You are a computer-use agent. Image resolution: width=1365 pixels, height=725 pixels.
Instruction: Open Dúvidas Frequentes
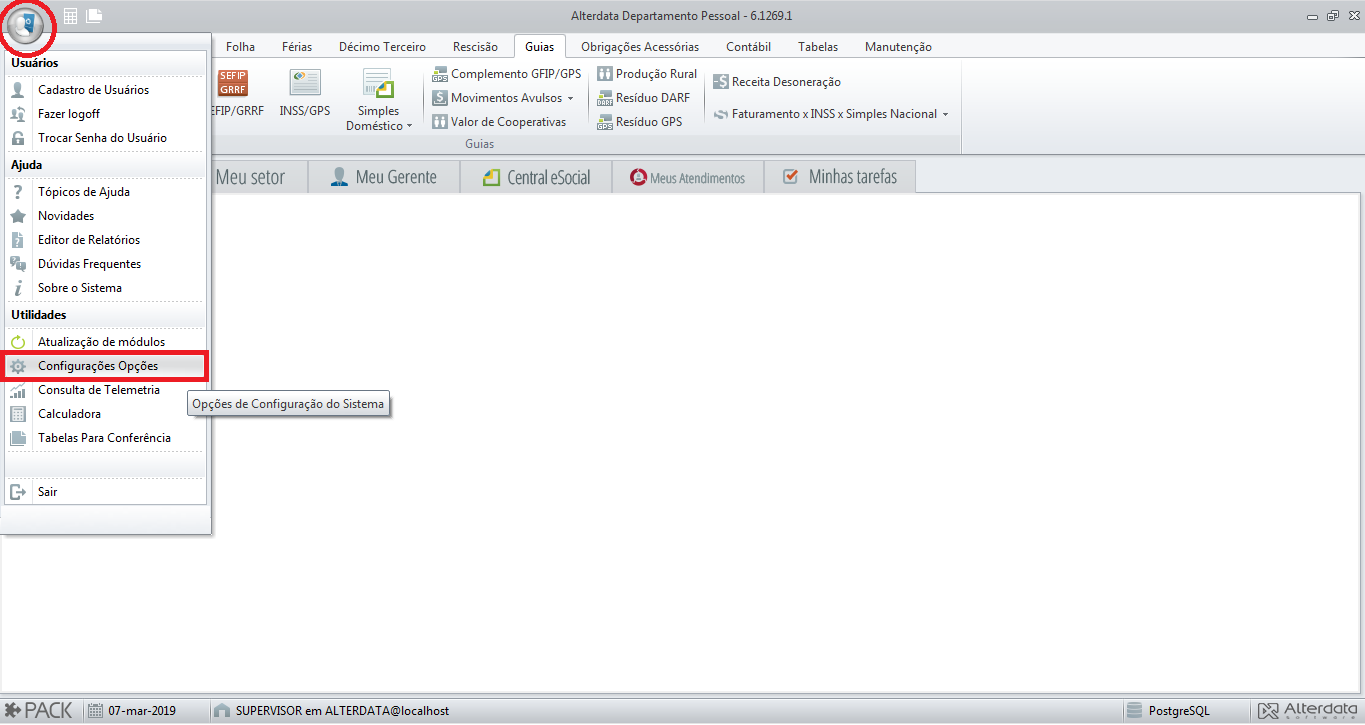pyautogui.click(x=106, y=264)
